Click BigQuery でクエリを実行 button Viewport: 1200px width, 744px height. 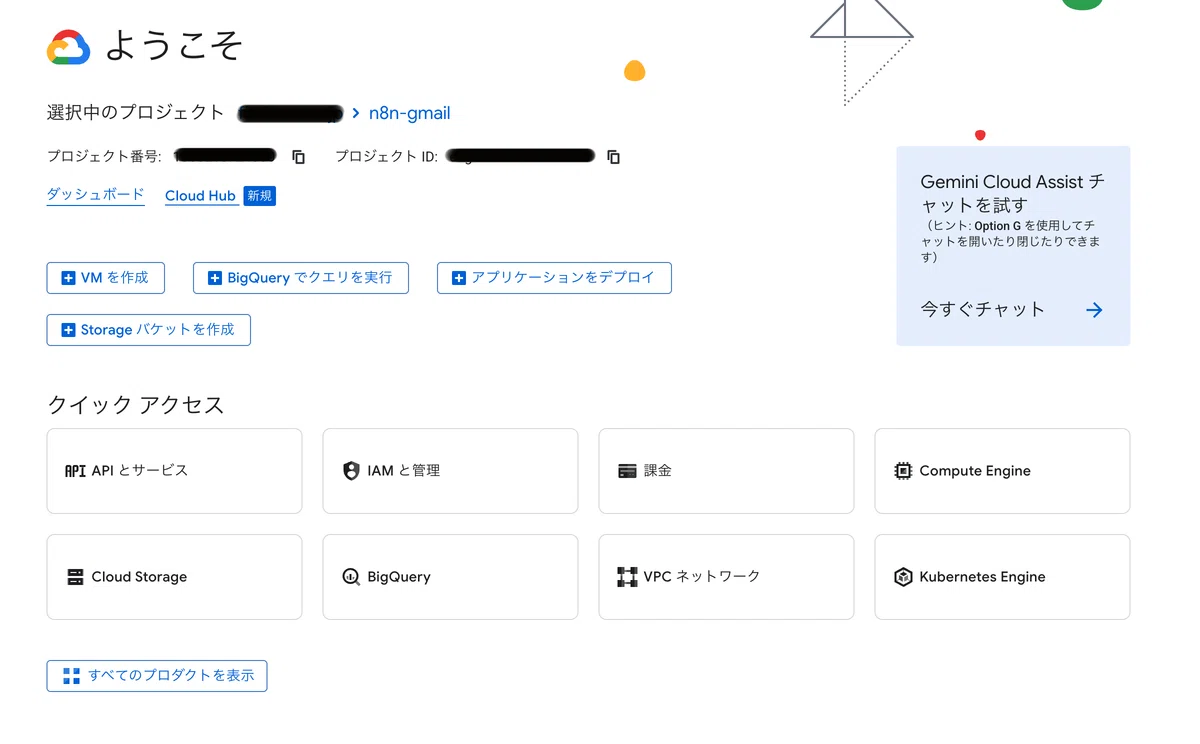301,278
